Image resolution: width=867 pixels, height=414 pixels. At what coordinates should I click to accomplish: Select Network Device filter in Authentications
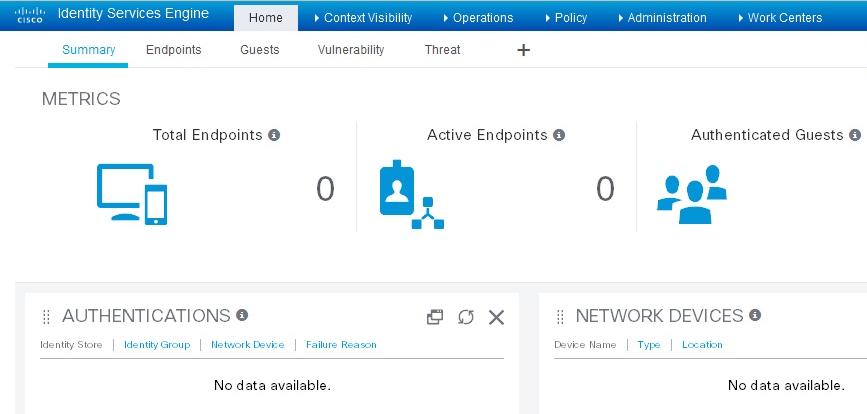pos(248,345)
